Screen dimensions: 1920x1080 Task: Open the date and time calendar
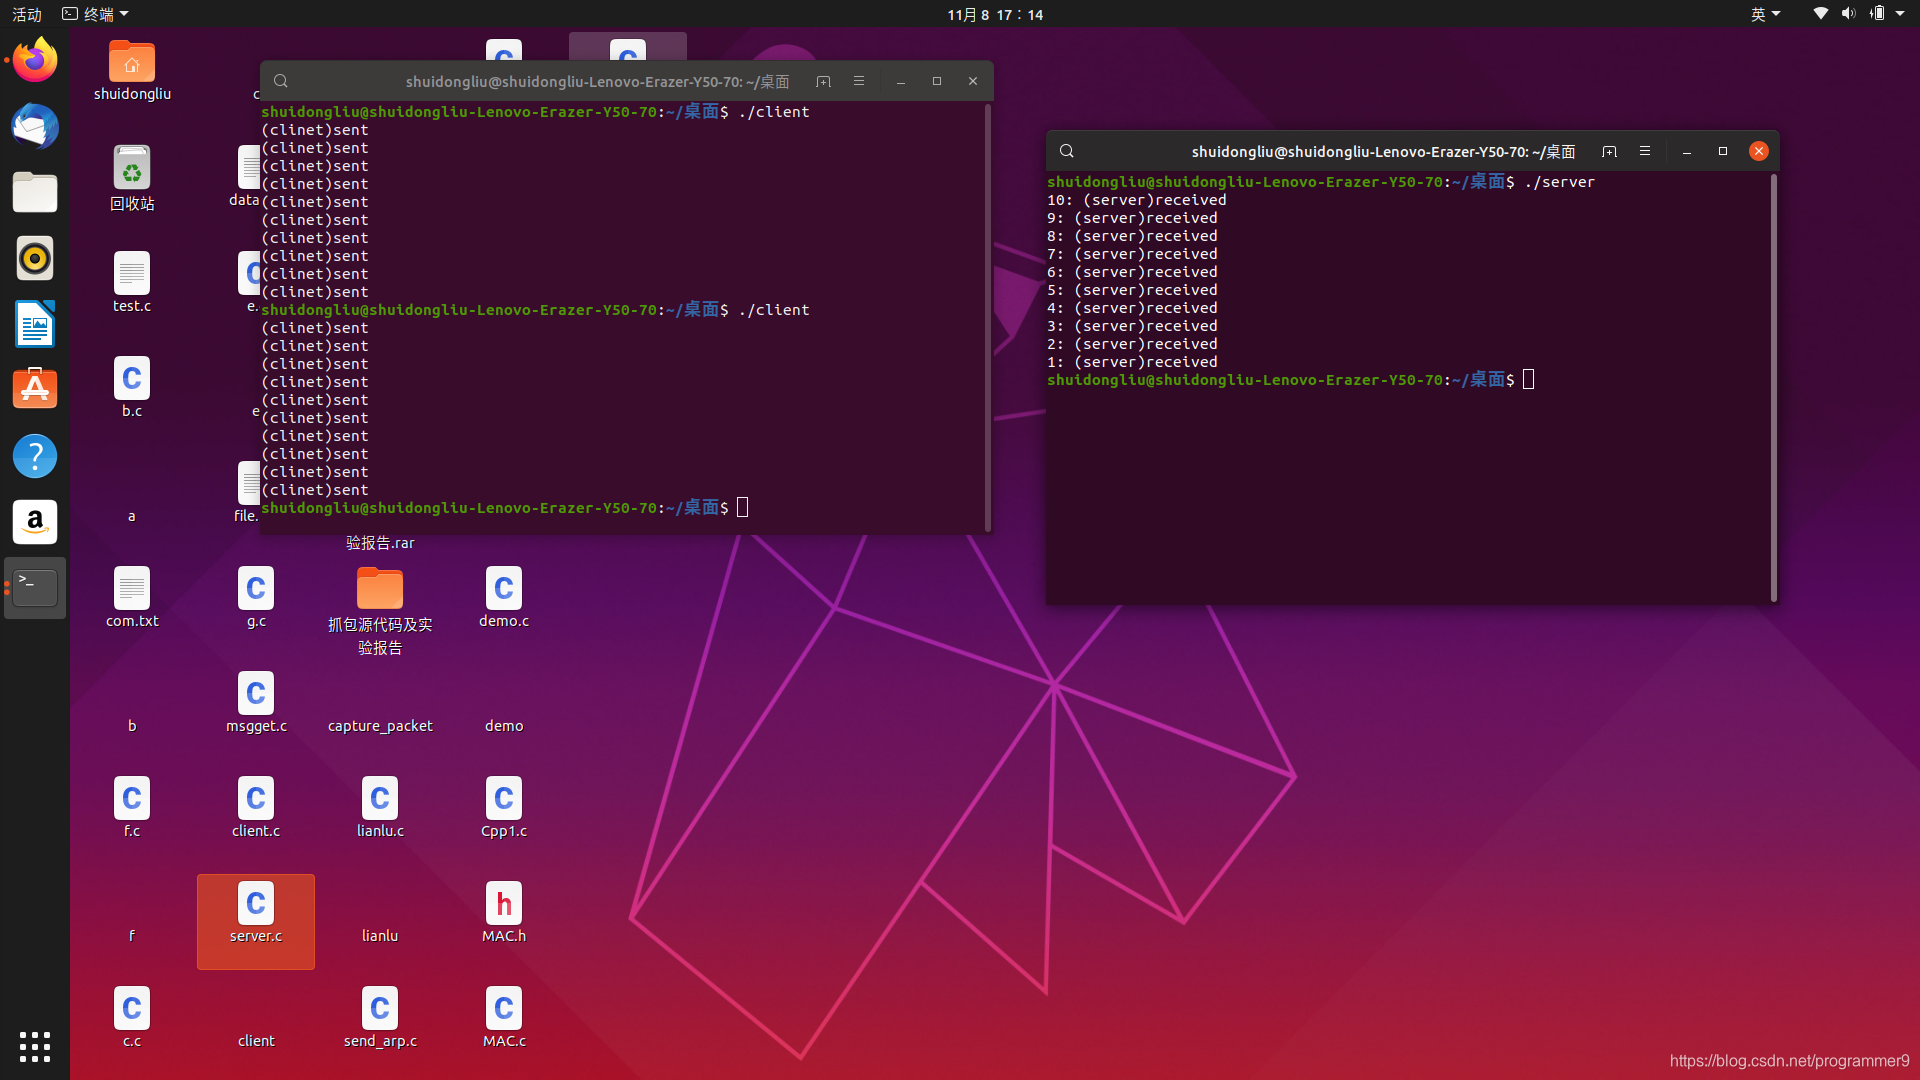pos(994,14)
